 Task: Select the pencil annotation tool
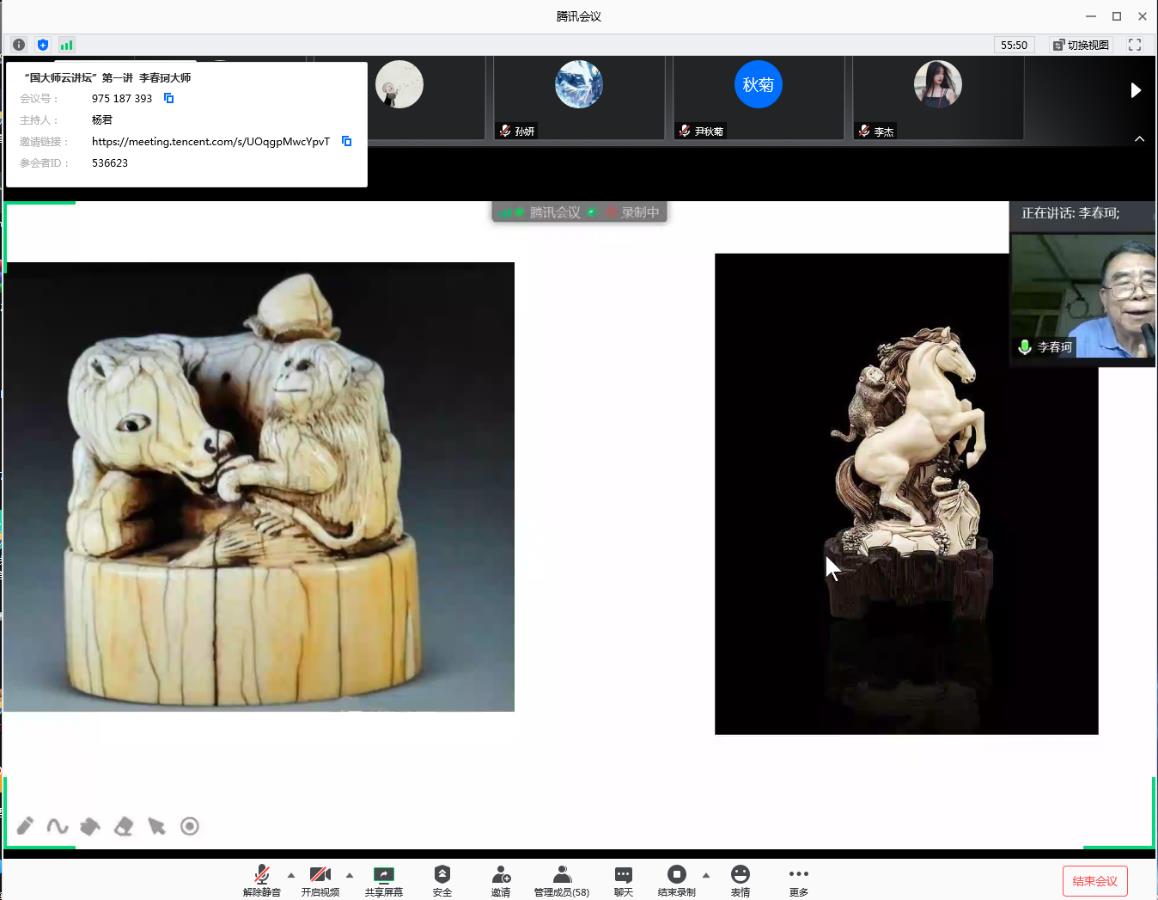(x=25, y=826)
